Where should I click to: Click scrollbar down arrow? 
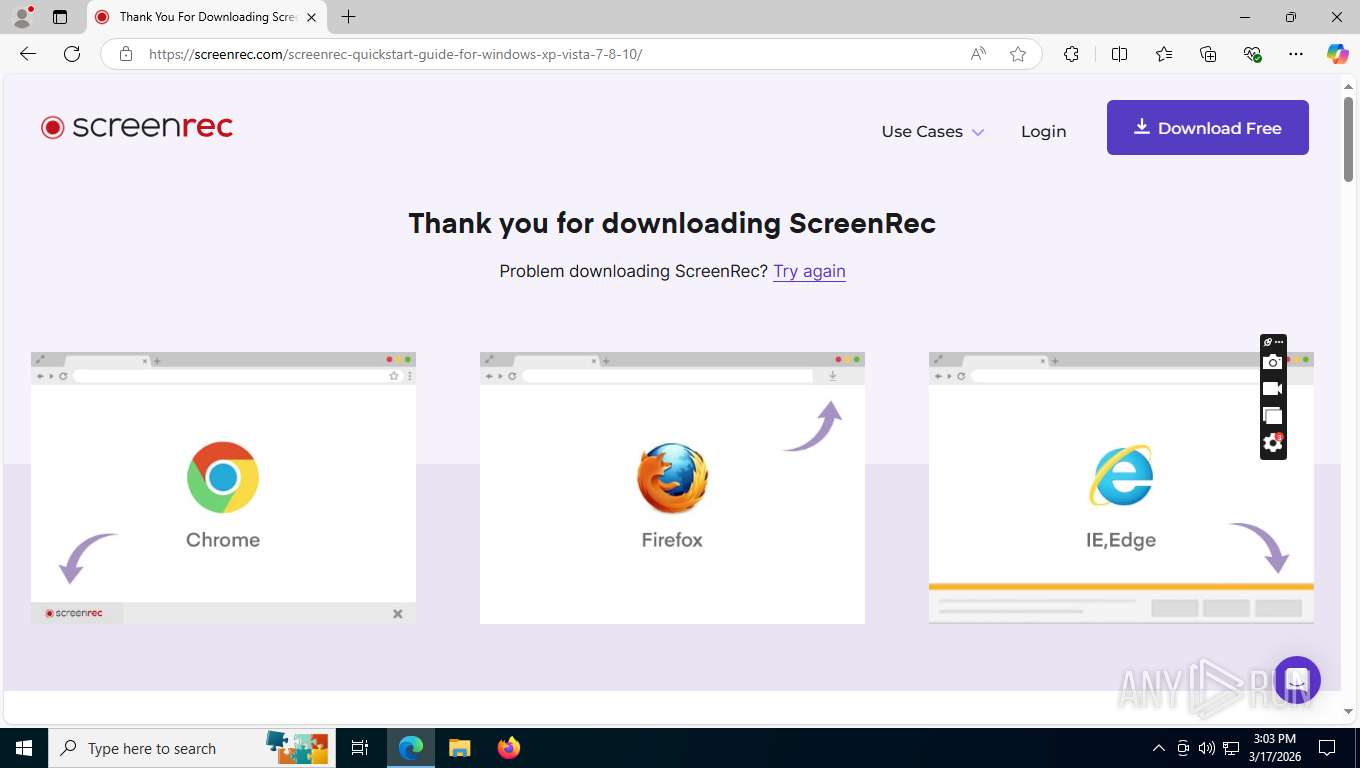(1348, 712)
